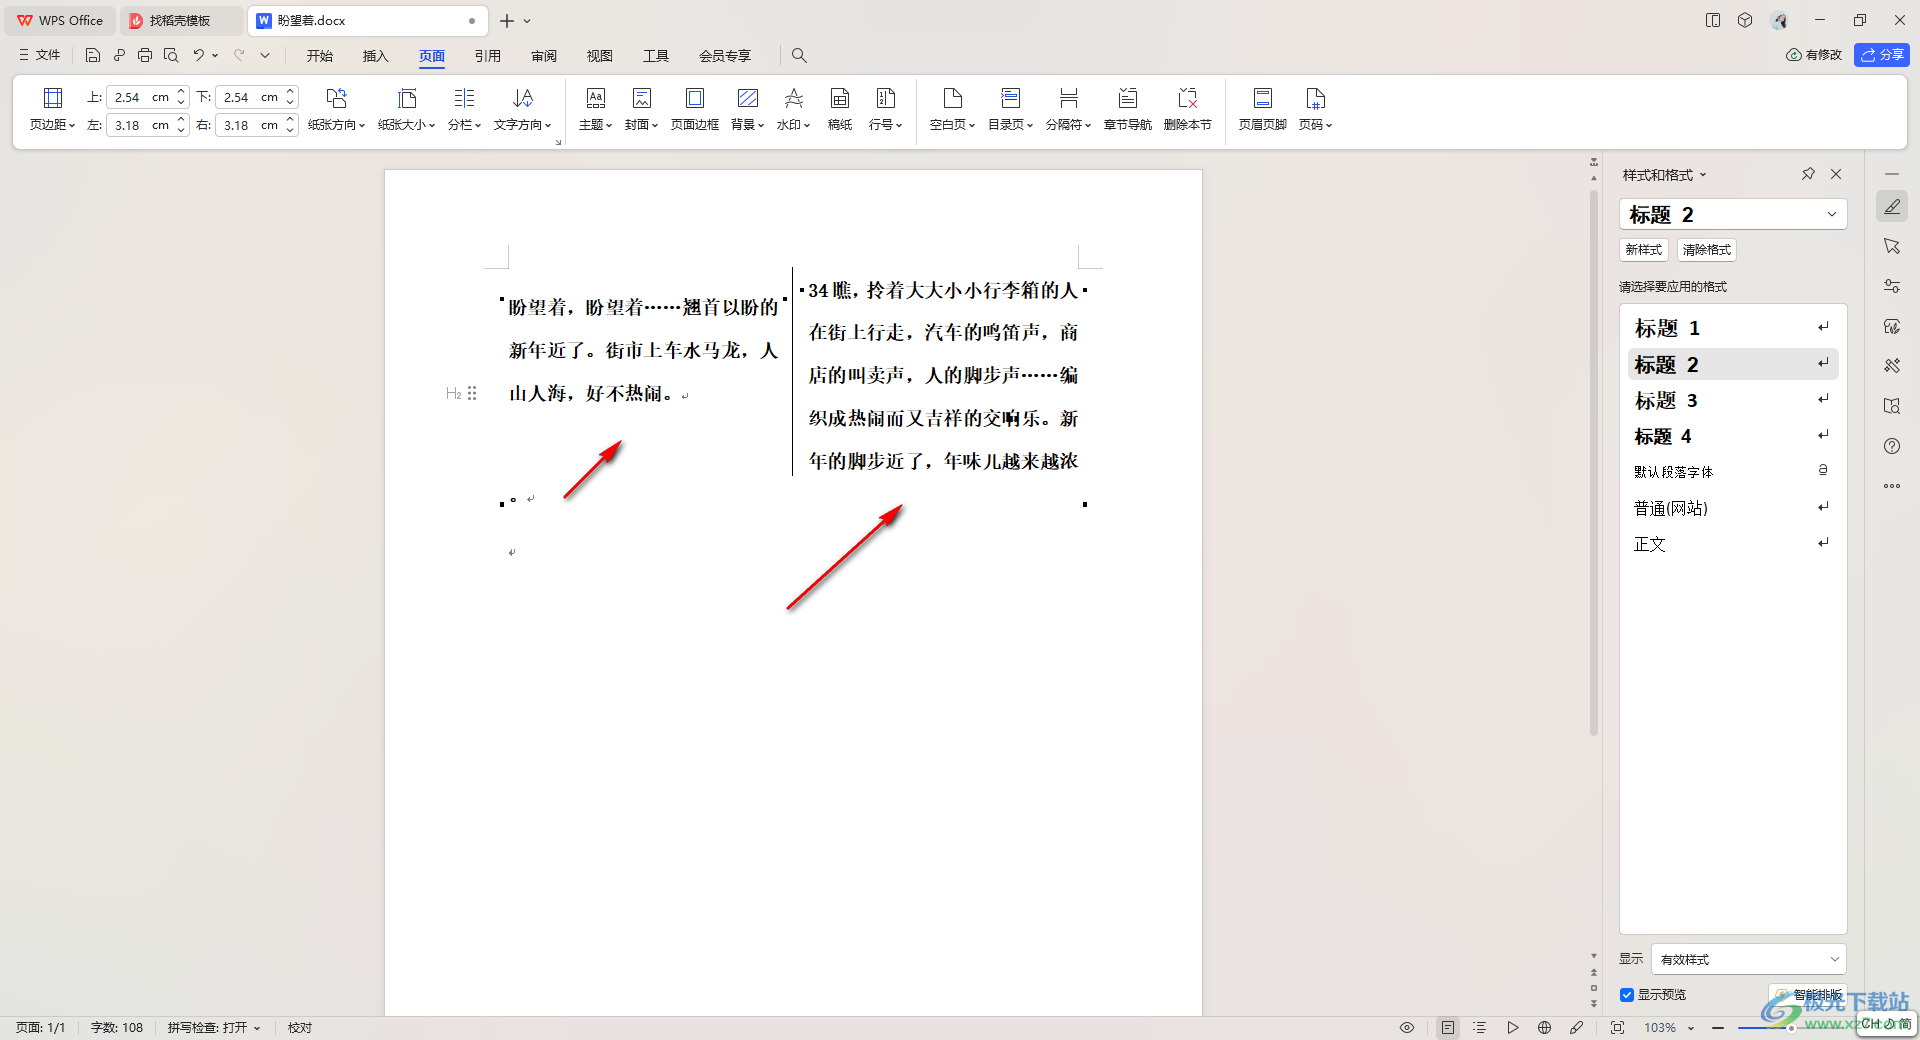Viewport: 1920px width, 1040px height.
Task: Open the undo history dropdown
Action: [215, 55]
